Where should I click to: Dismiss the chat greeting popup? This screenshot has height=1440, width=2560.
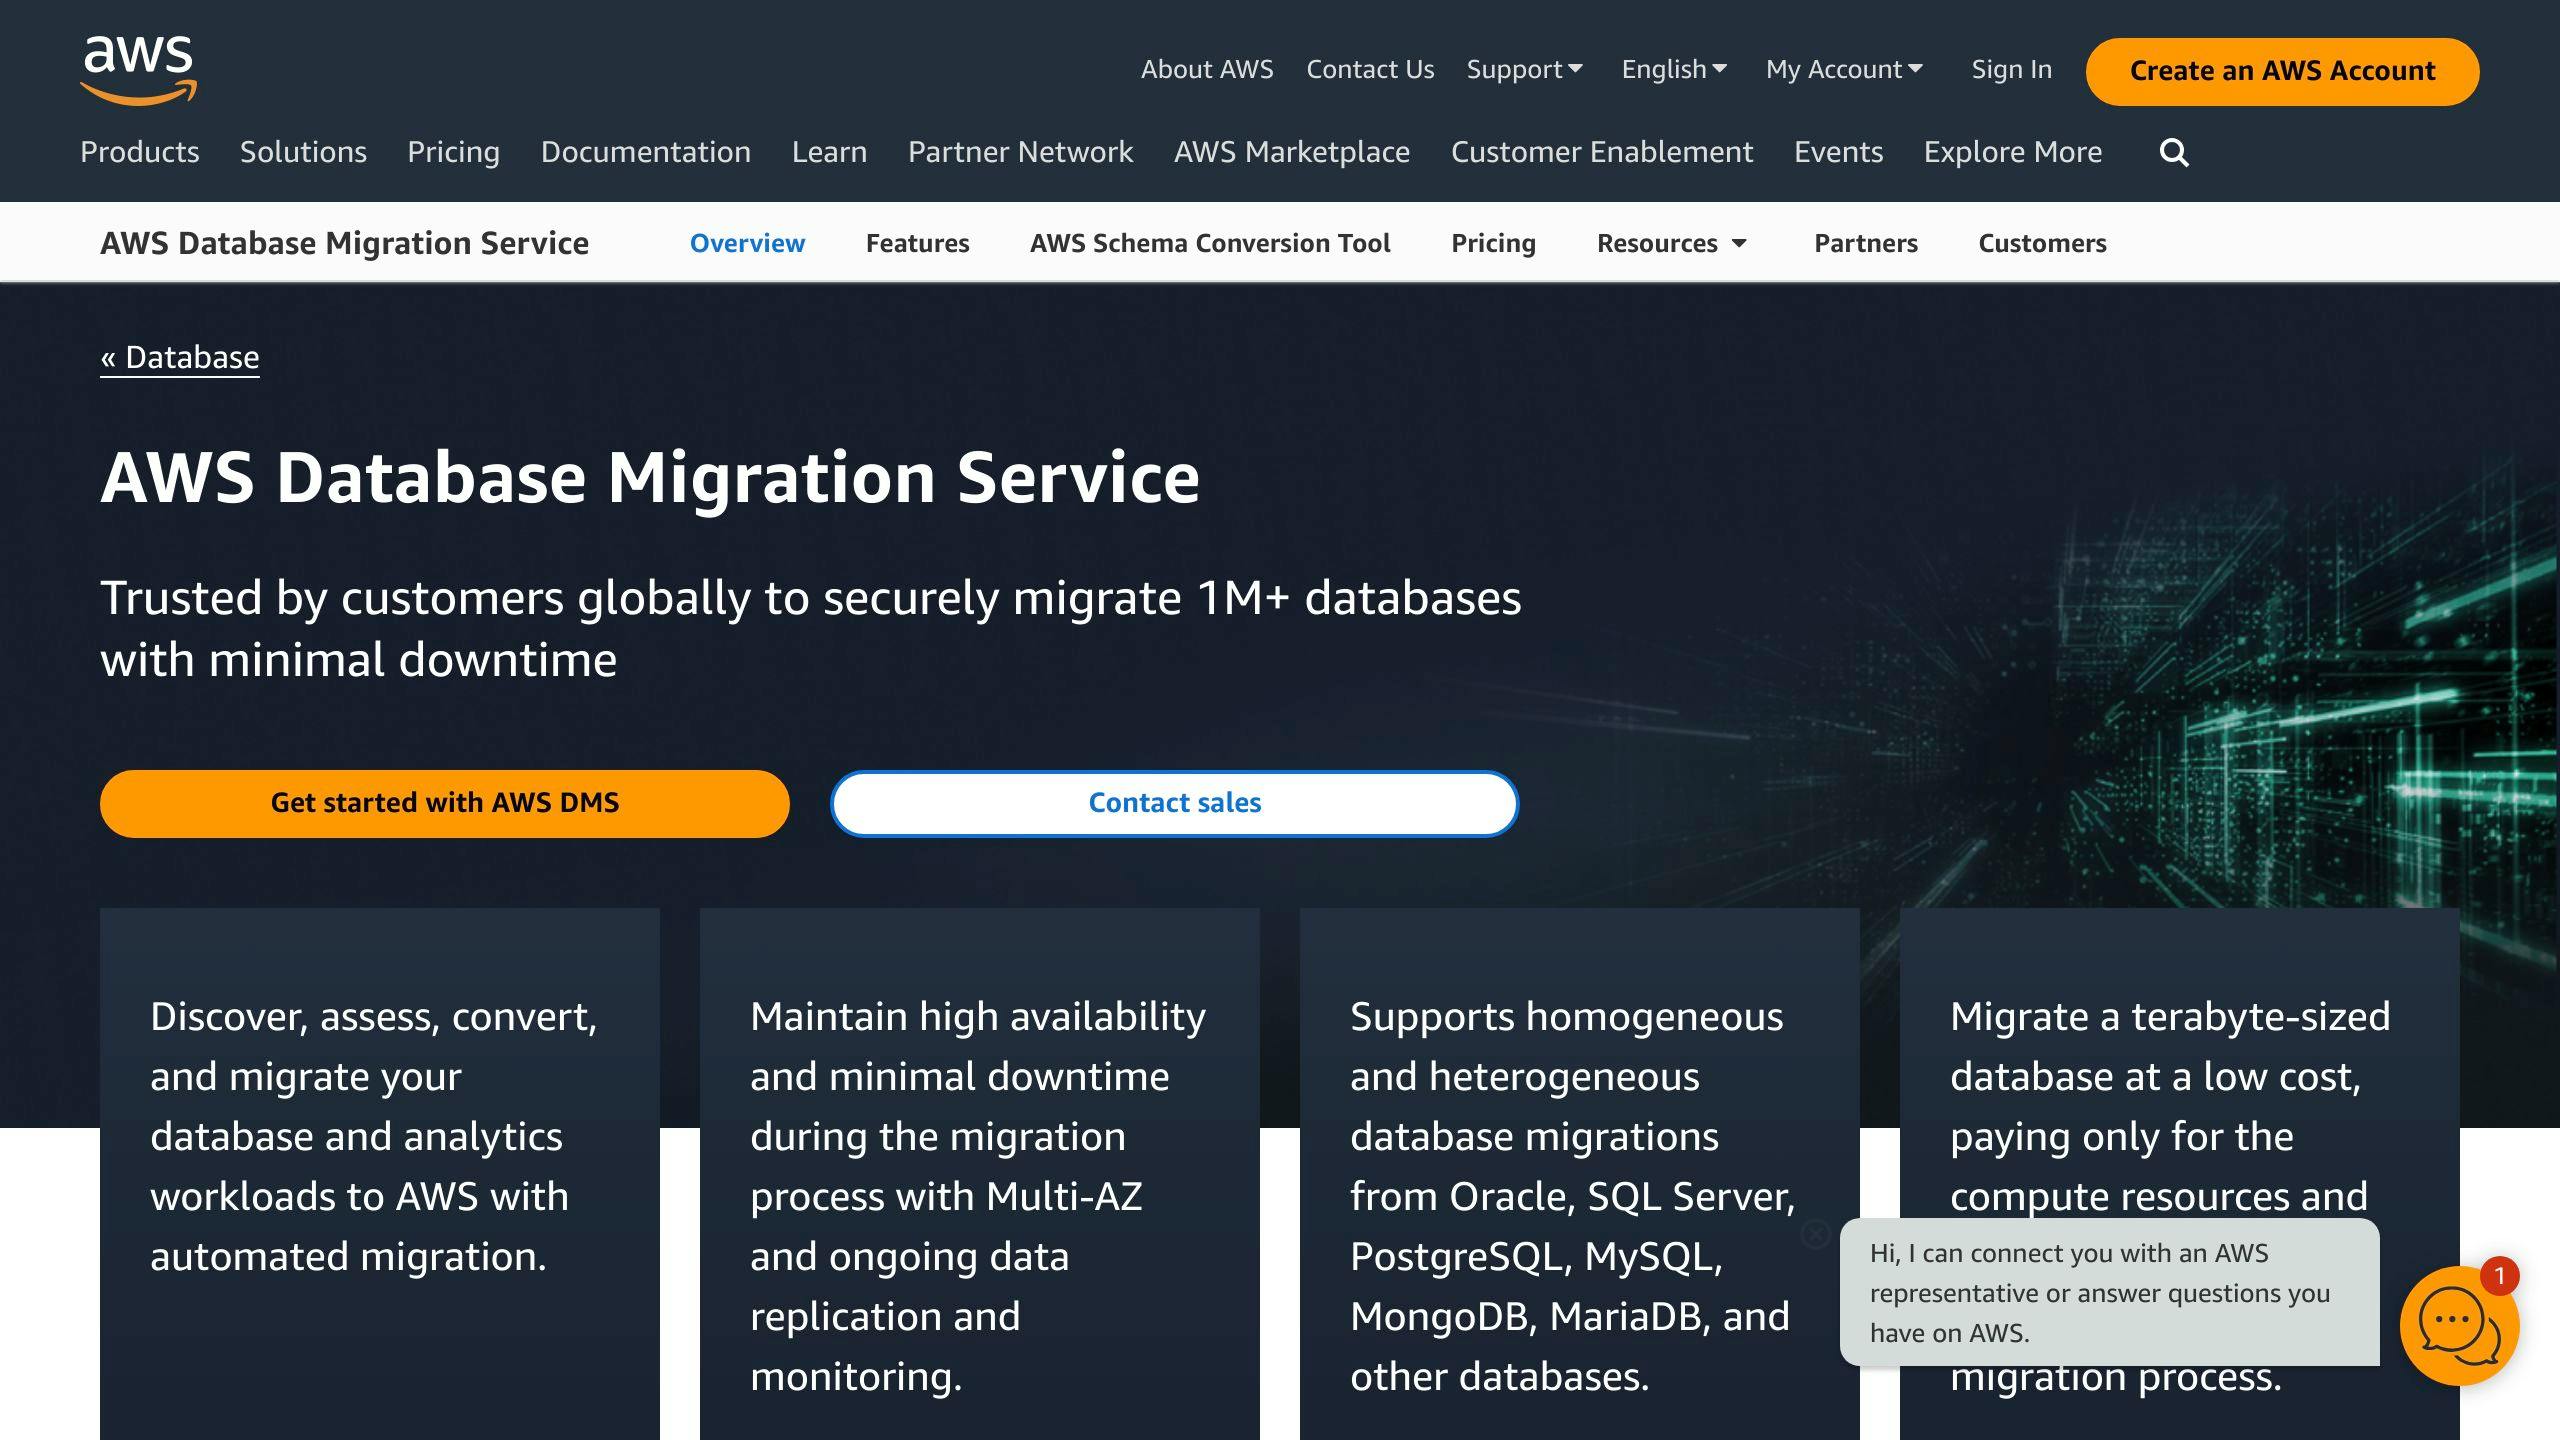click(x=1815, y=1234)
